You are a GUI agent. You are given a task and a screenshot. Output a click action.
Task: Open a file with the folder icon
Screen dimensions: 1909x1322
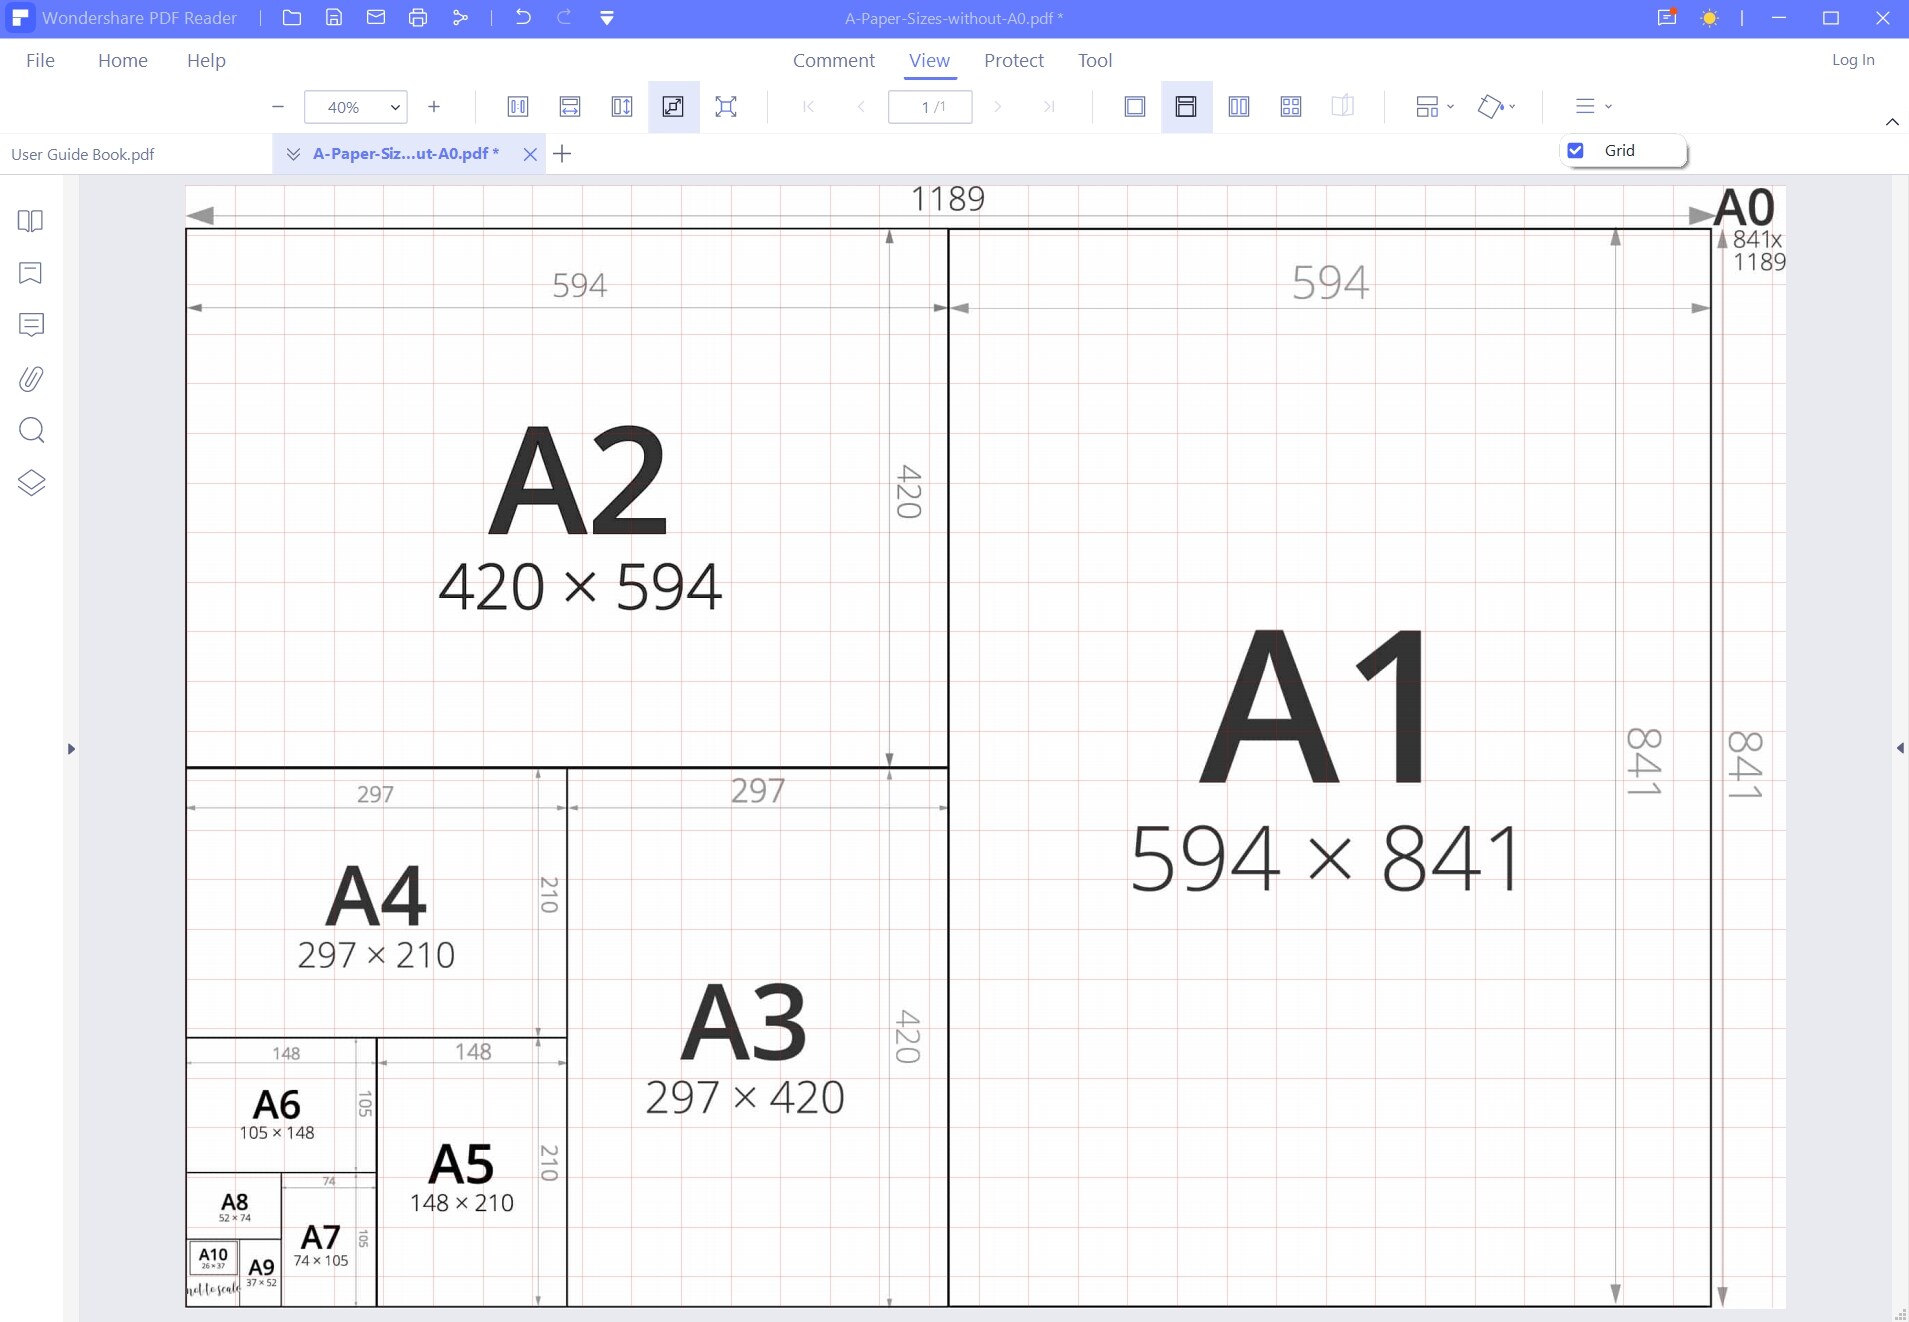(x=292, y=18)
